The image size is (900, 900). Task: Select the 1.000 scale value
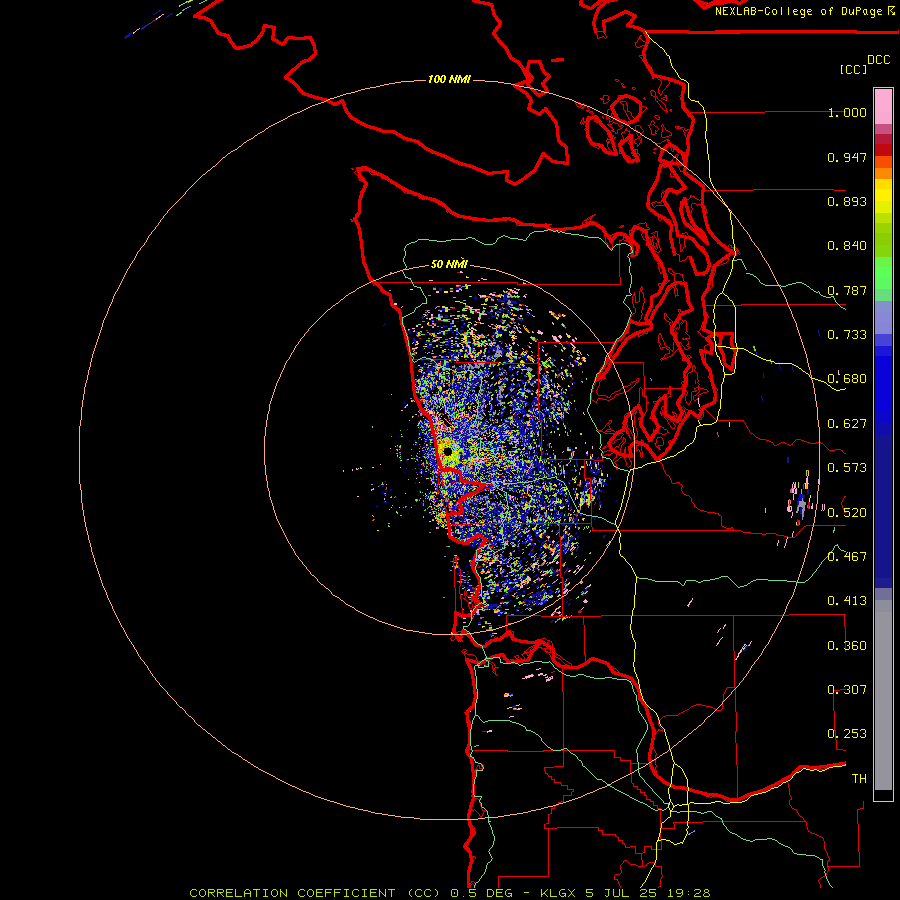(847, 113)
